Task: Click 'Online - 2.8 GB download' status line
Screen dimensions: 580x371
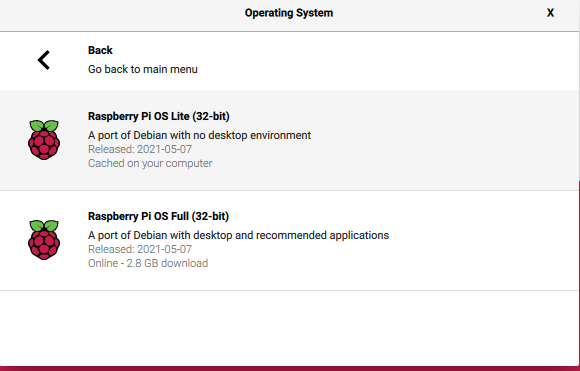Action: (x=148, y=263)
